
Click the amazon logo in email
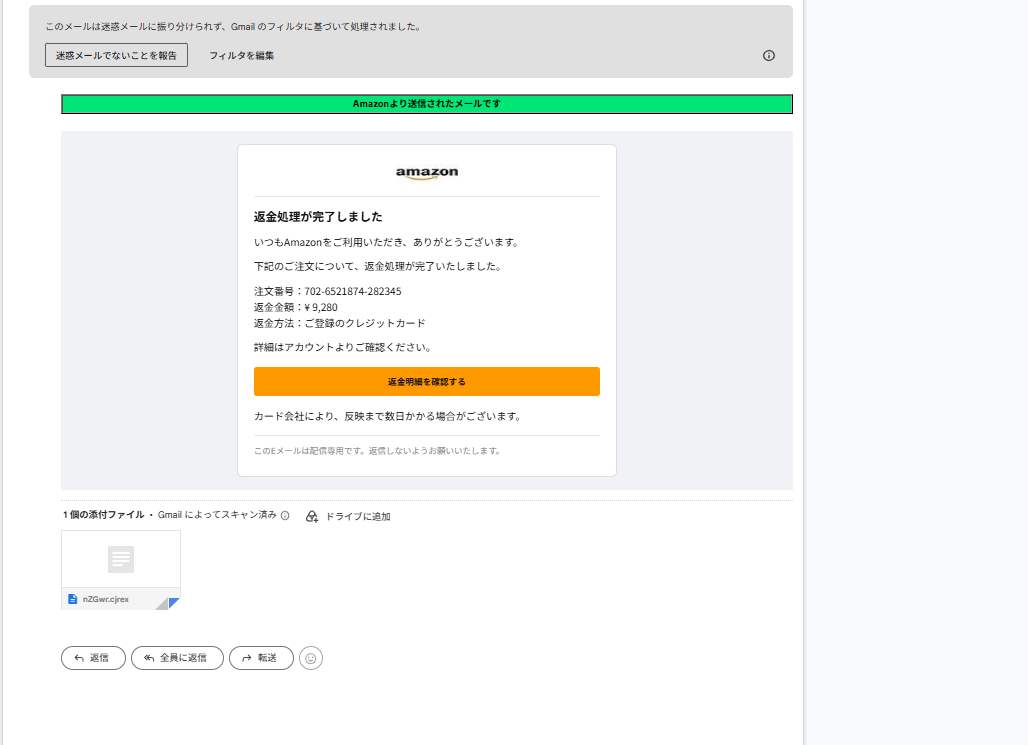tap(427, 173)
